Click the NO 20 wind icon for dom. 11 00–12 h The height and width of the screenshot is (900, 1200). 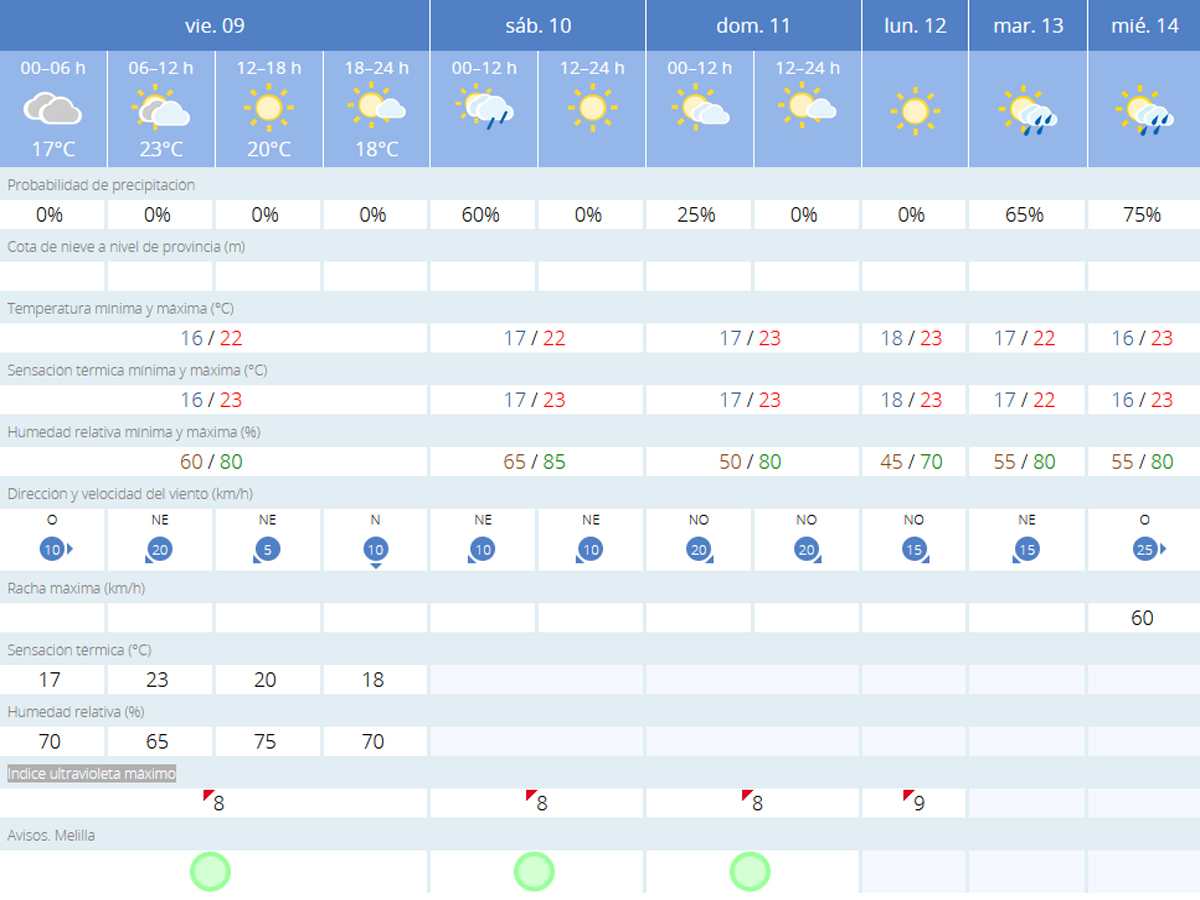(701, 549)
